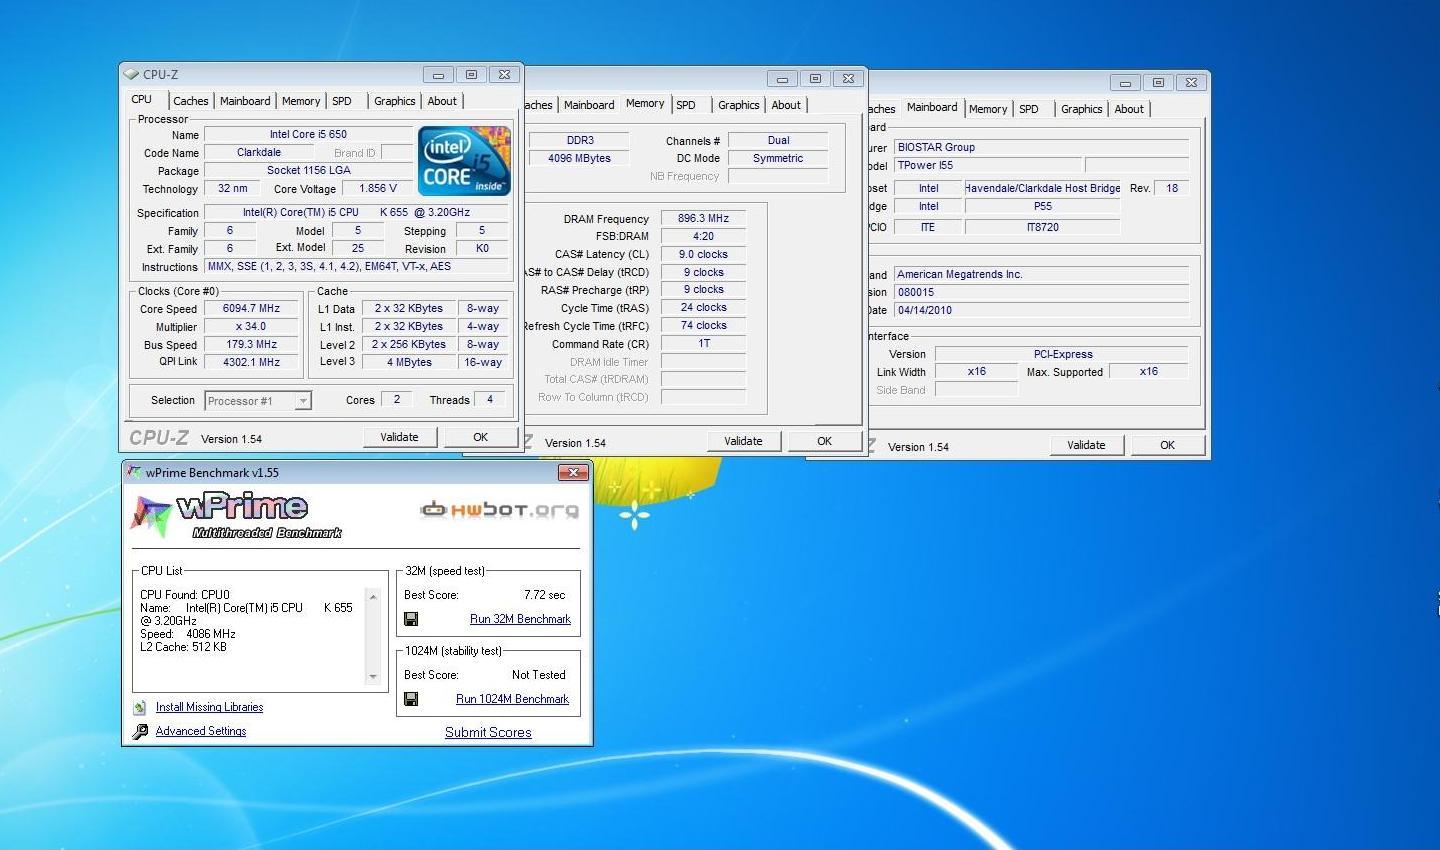
Task: Click save icon beside Run 1024M Benchmark
Action: 411,699
